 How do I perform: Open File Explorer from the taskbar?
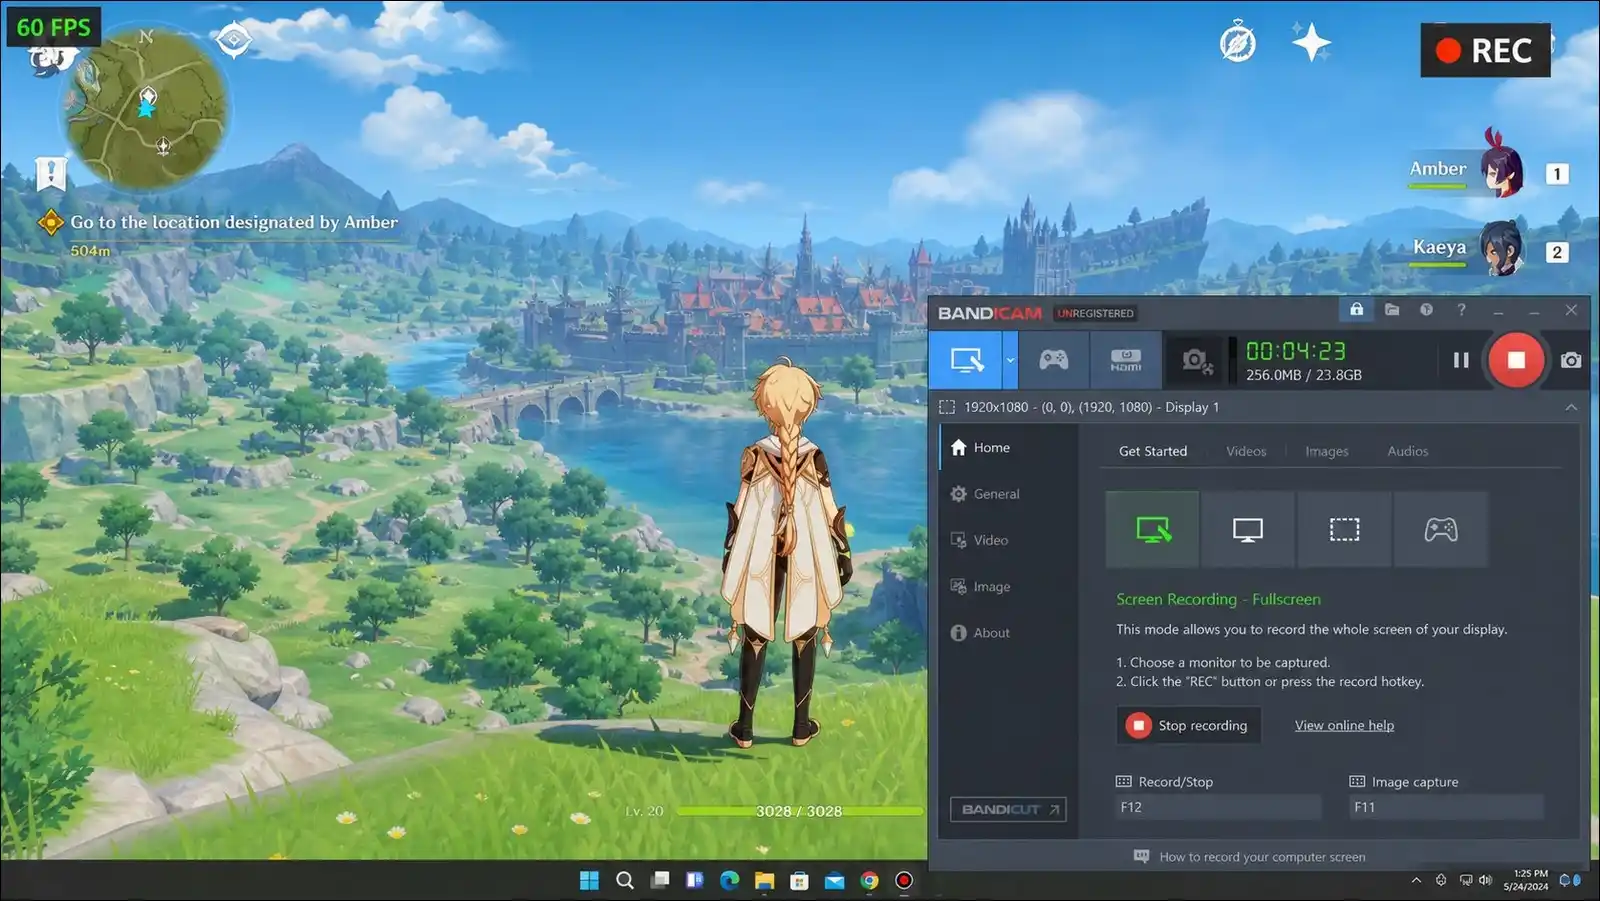pyautogui.click(x=764, y=880)
